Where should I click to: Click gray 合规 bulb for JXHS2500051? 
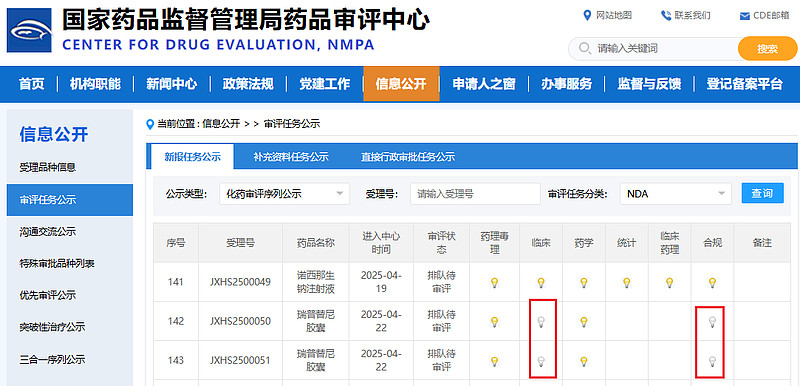tap(712, 361)
